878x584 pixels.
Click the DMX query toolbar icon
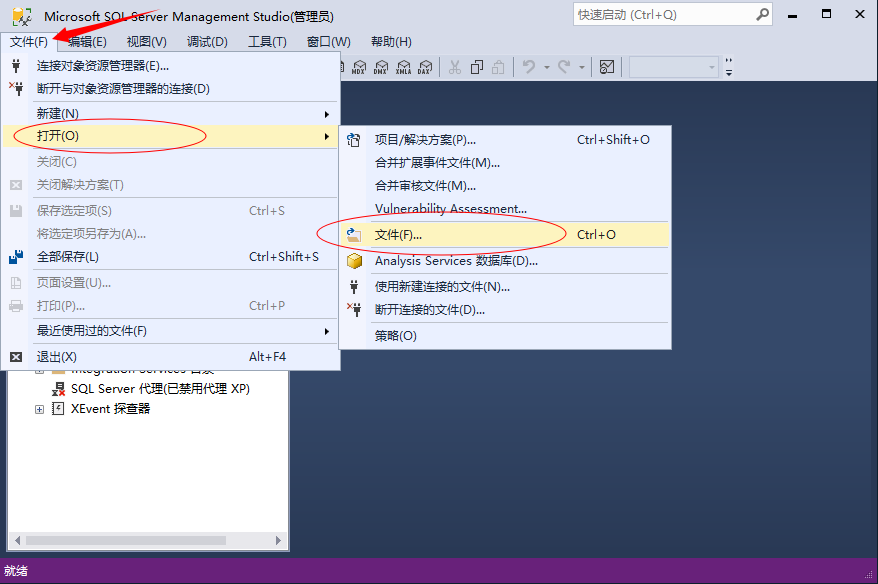(381, 67)
